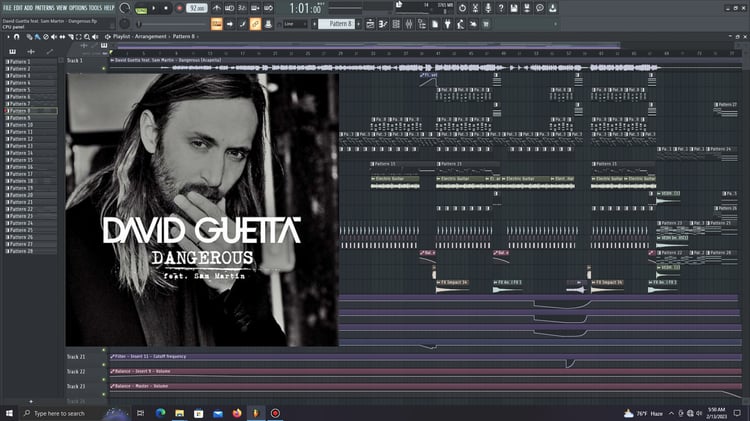Click the 92 tempo field

coord(197,8)
